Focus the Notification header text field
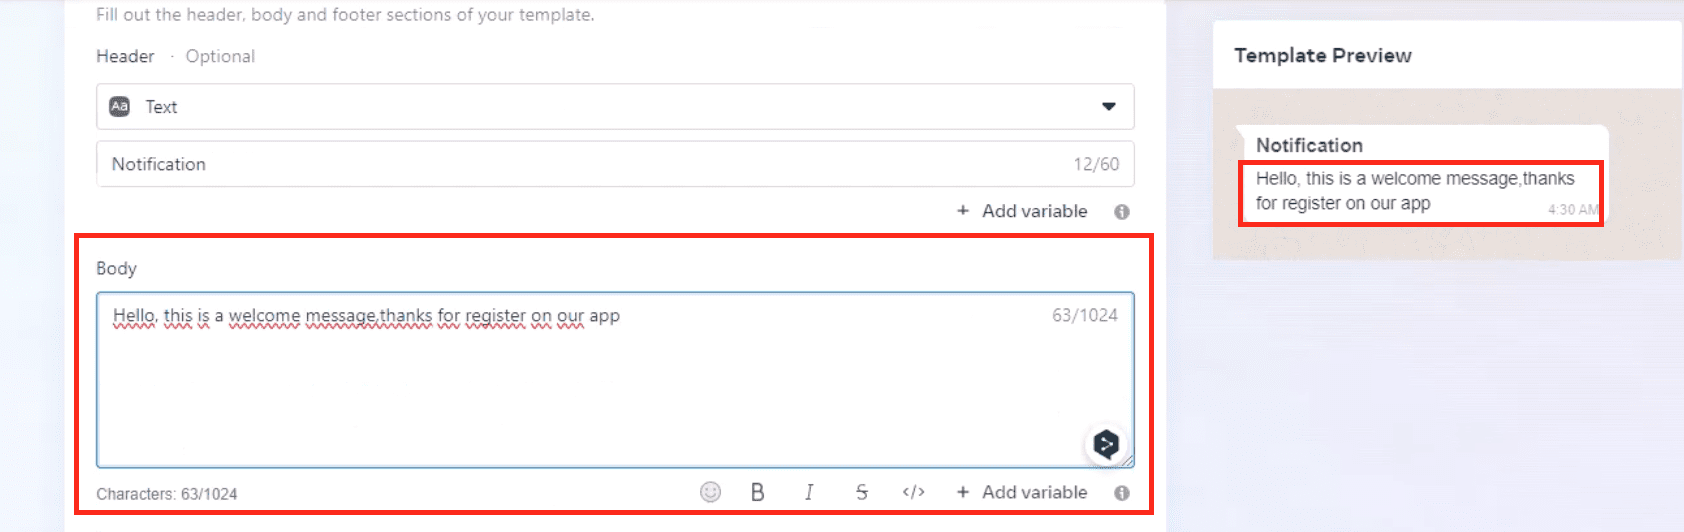The image size is (1684, 532). tap(580, 164)
